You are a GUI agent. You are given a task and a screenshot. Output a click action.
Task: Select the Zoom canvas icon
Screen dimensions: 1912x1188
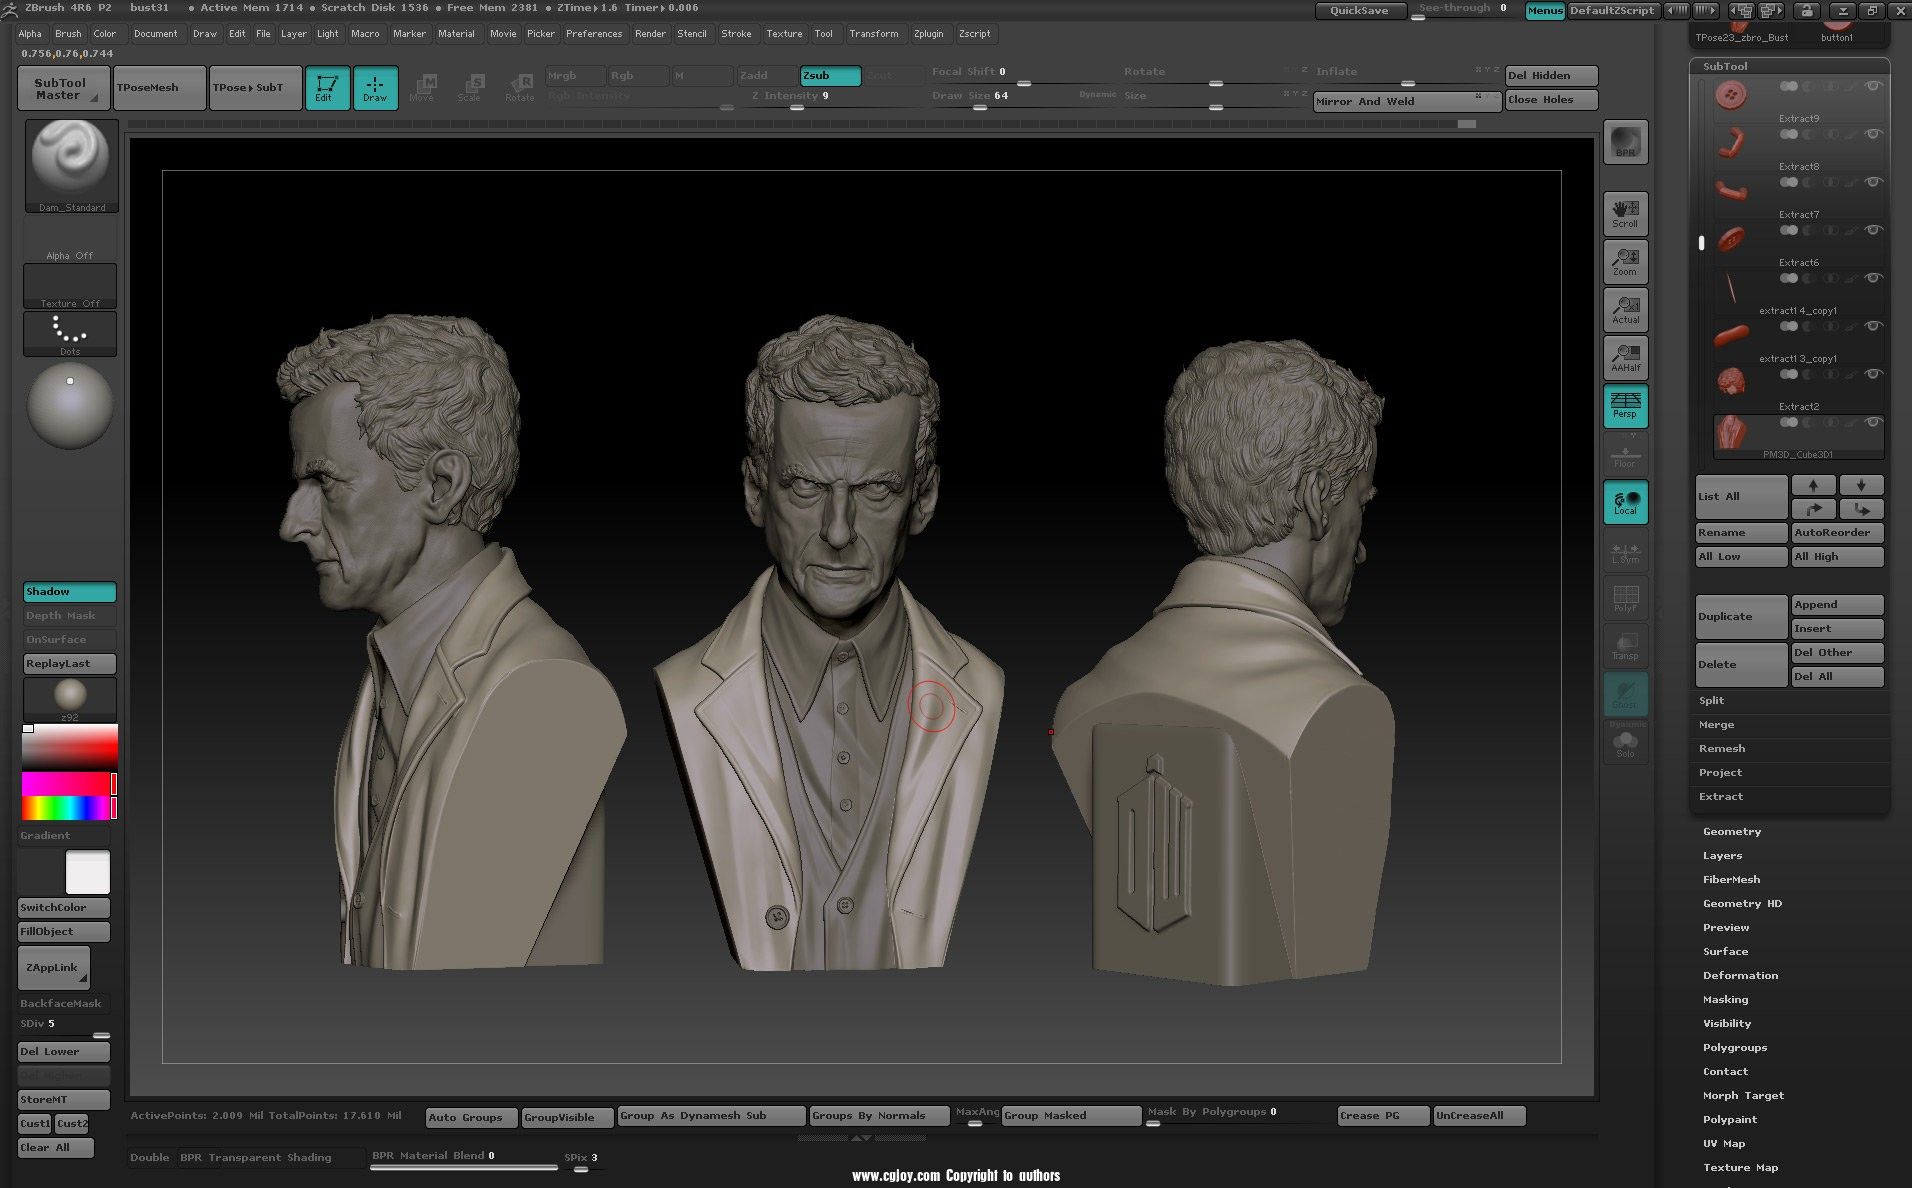[1626, 261]
